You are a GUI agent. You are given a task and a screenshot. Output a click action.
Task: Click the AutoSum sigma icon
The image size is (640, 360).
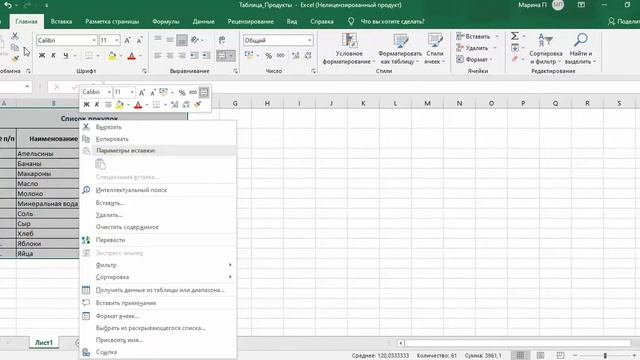[x=515, y=36]
